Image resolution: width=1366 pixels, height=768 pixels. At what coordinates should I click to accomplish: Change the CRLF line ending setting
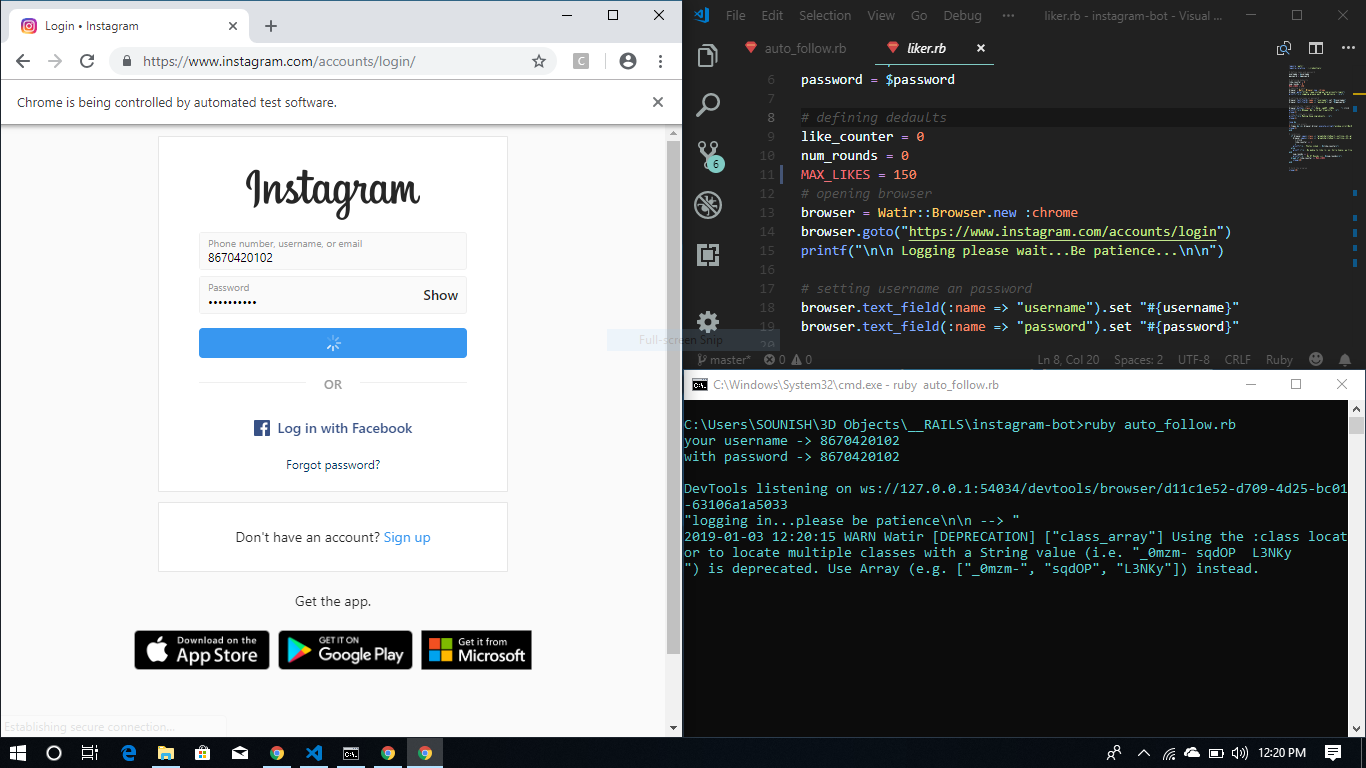point(1237,360)
